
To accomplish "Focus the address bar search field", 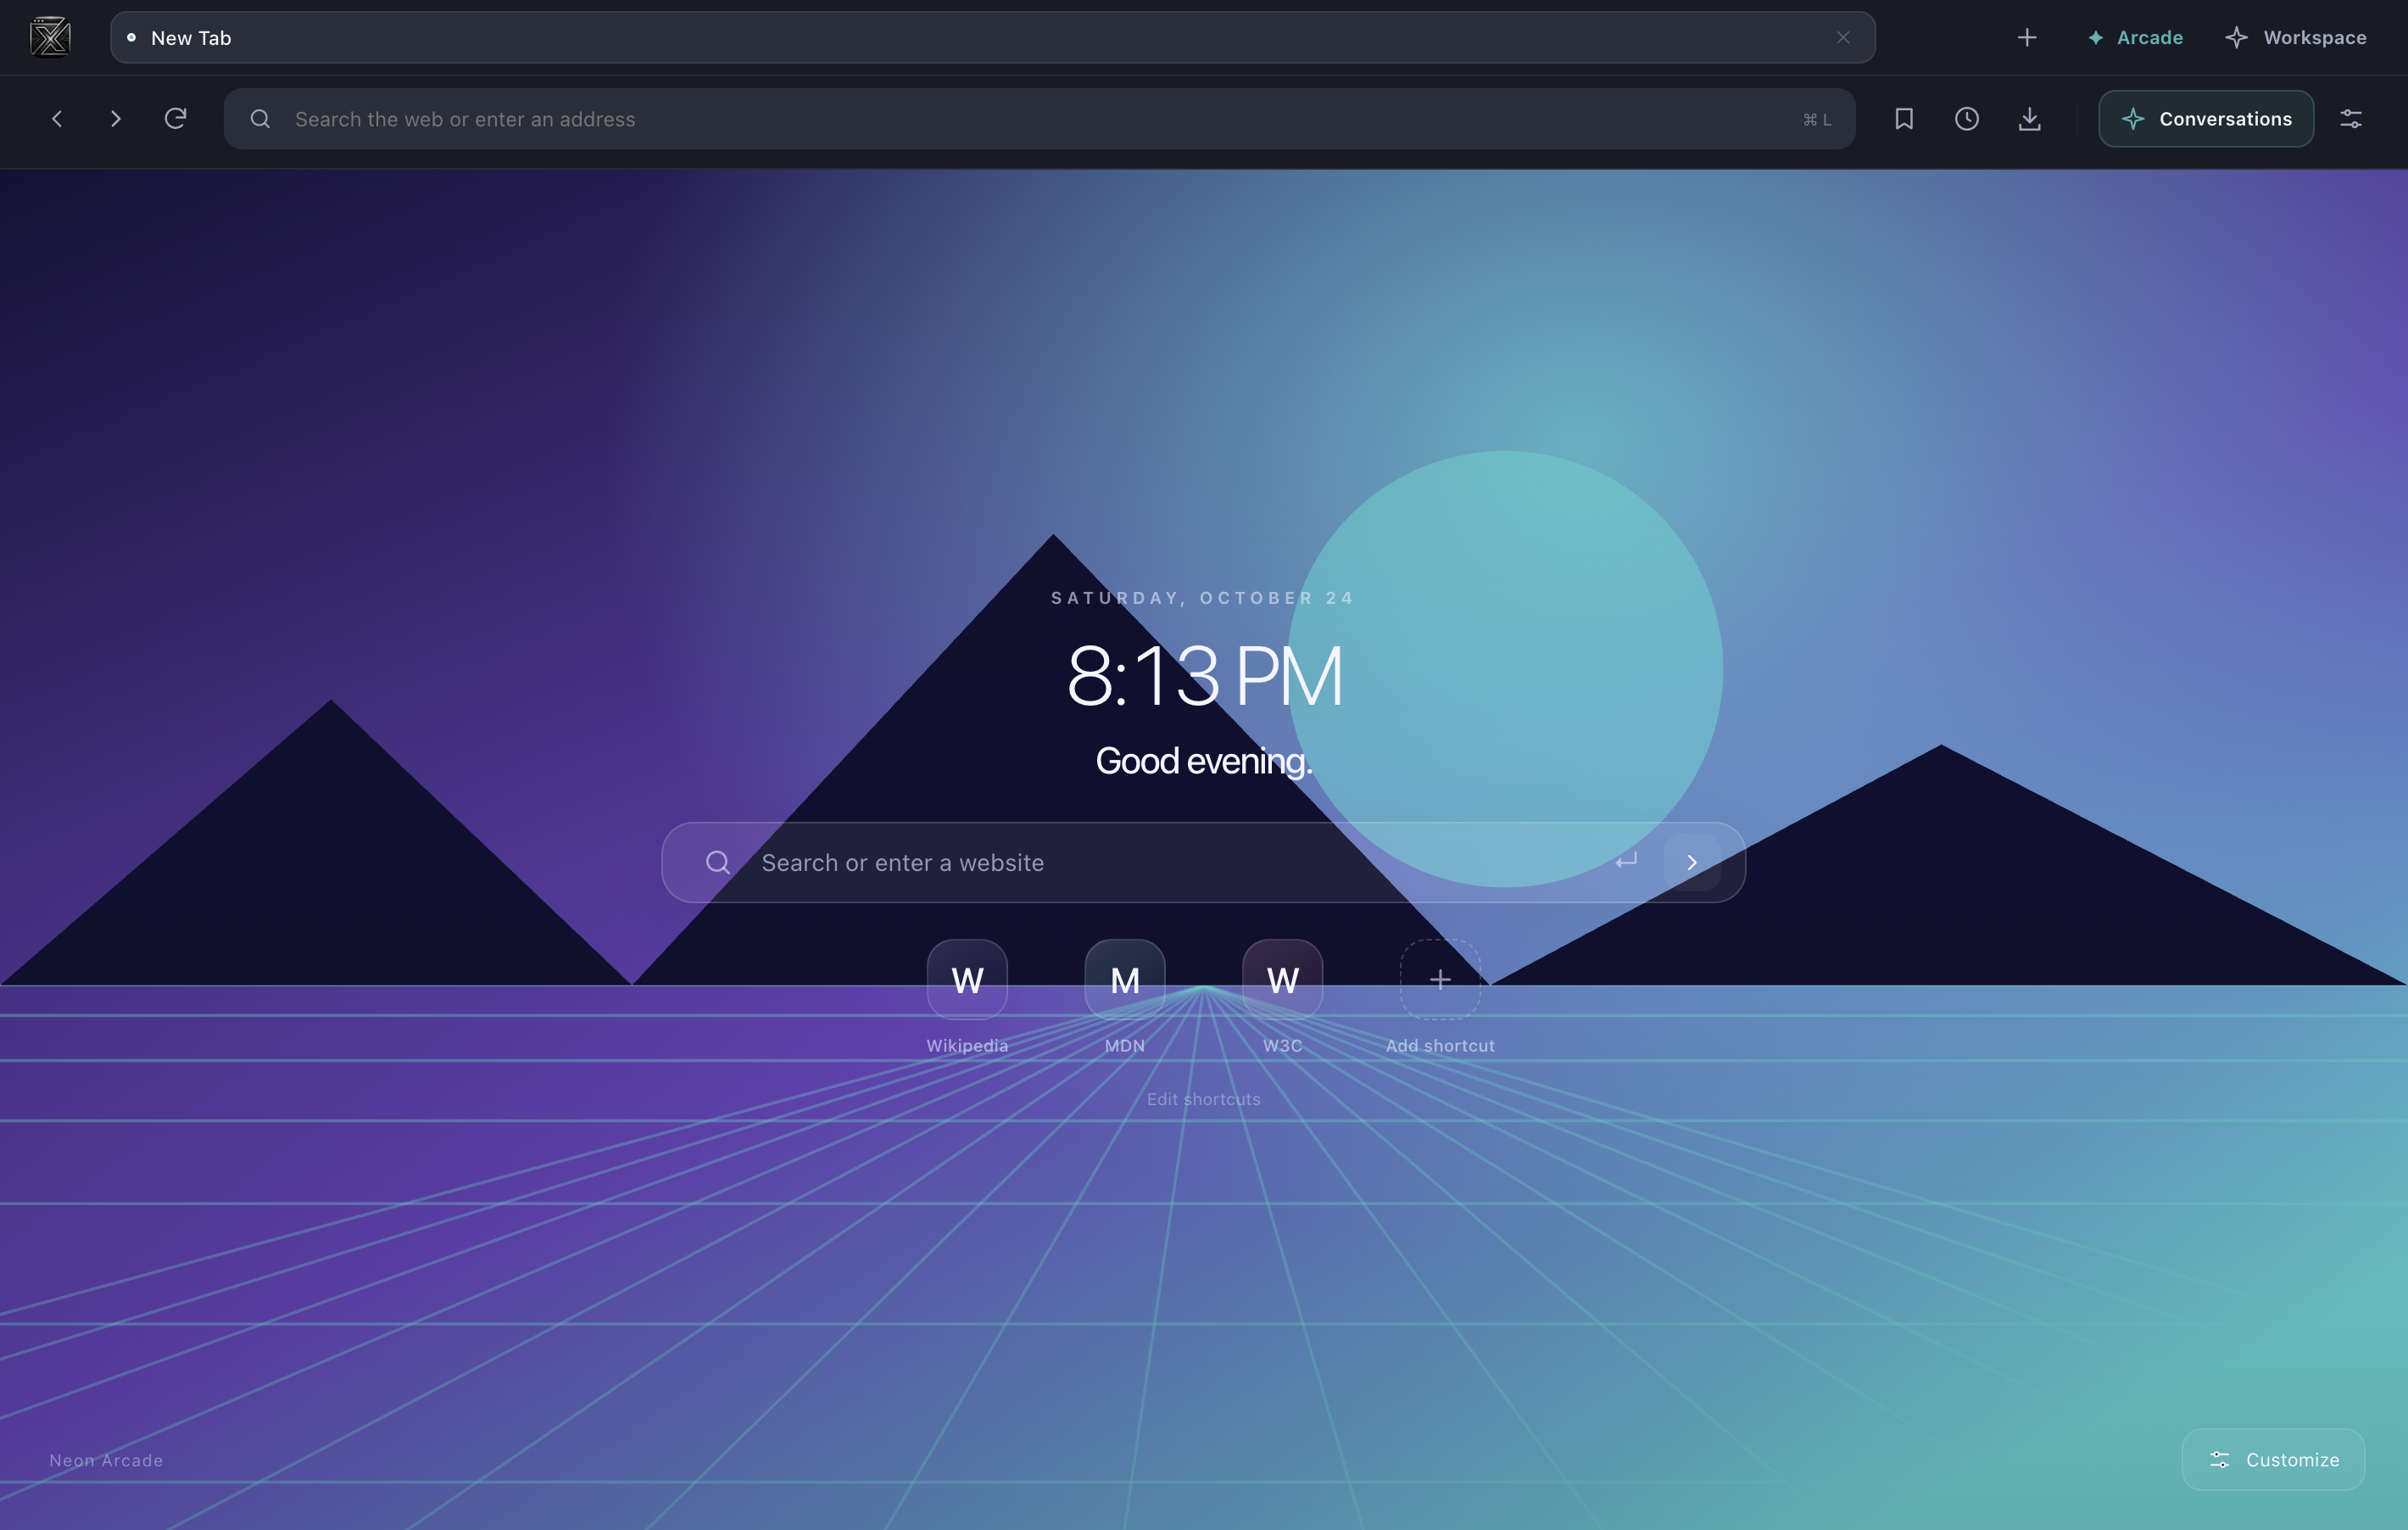I will (1039, 119).
